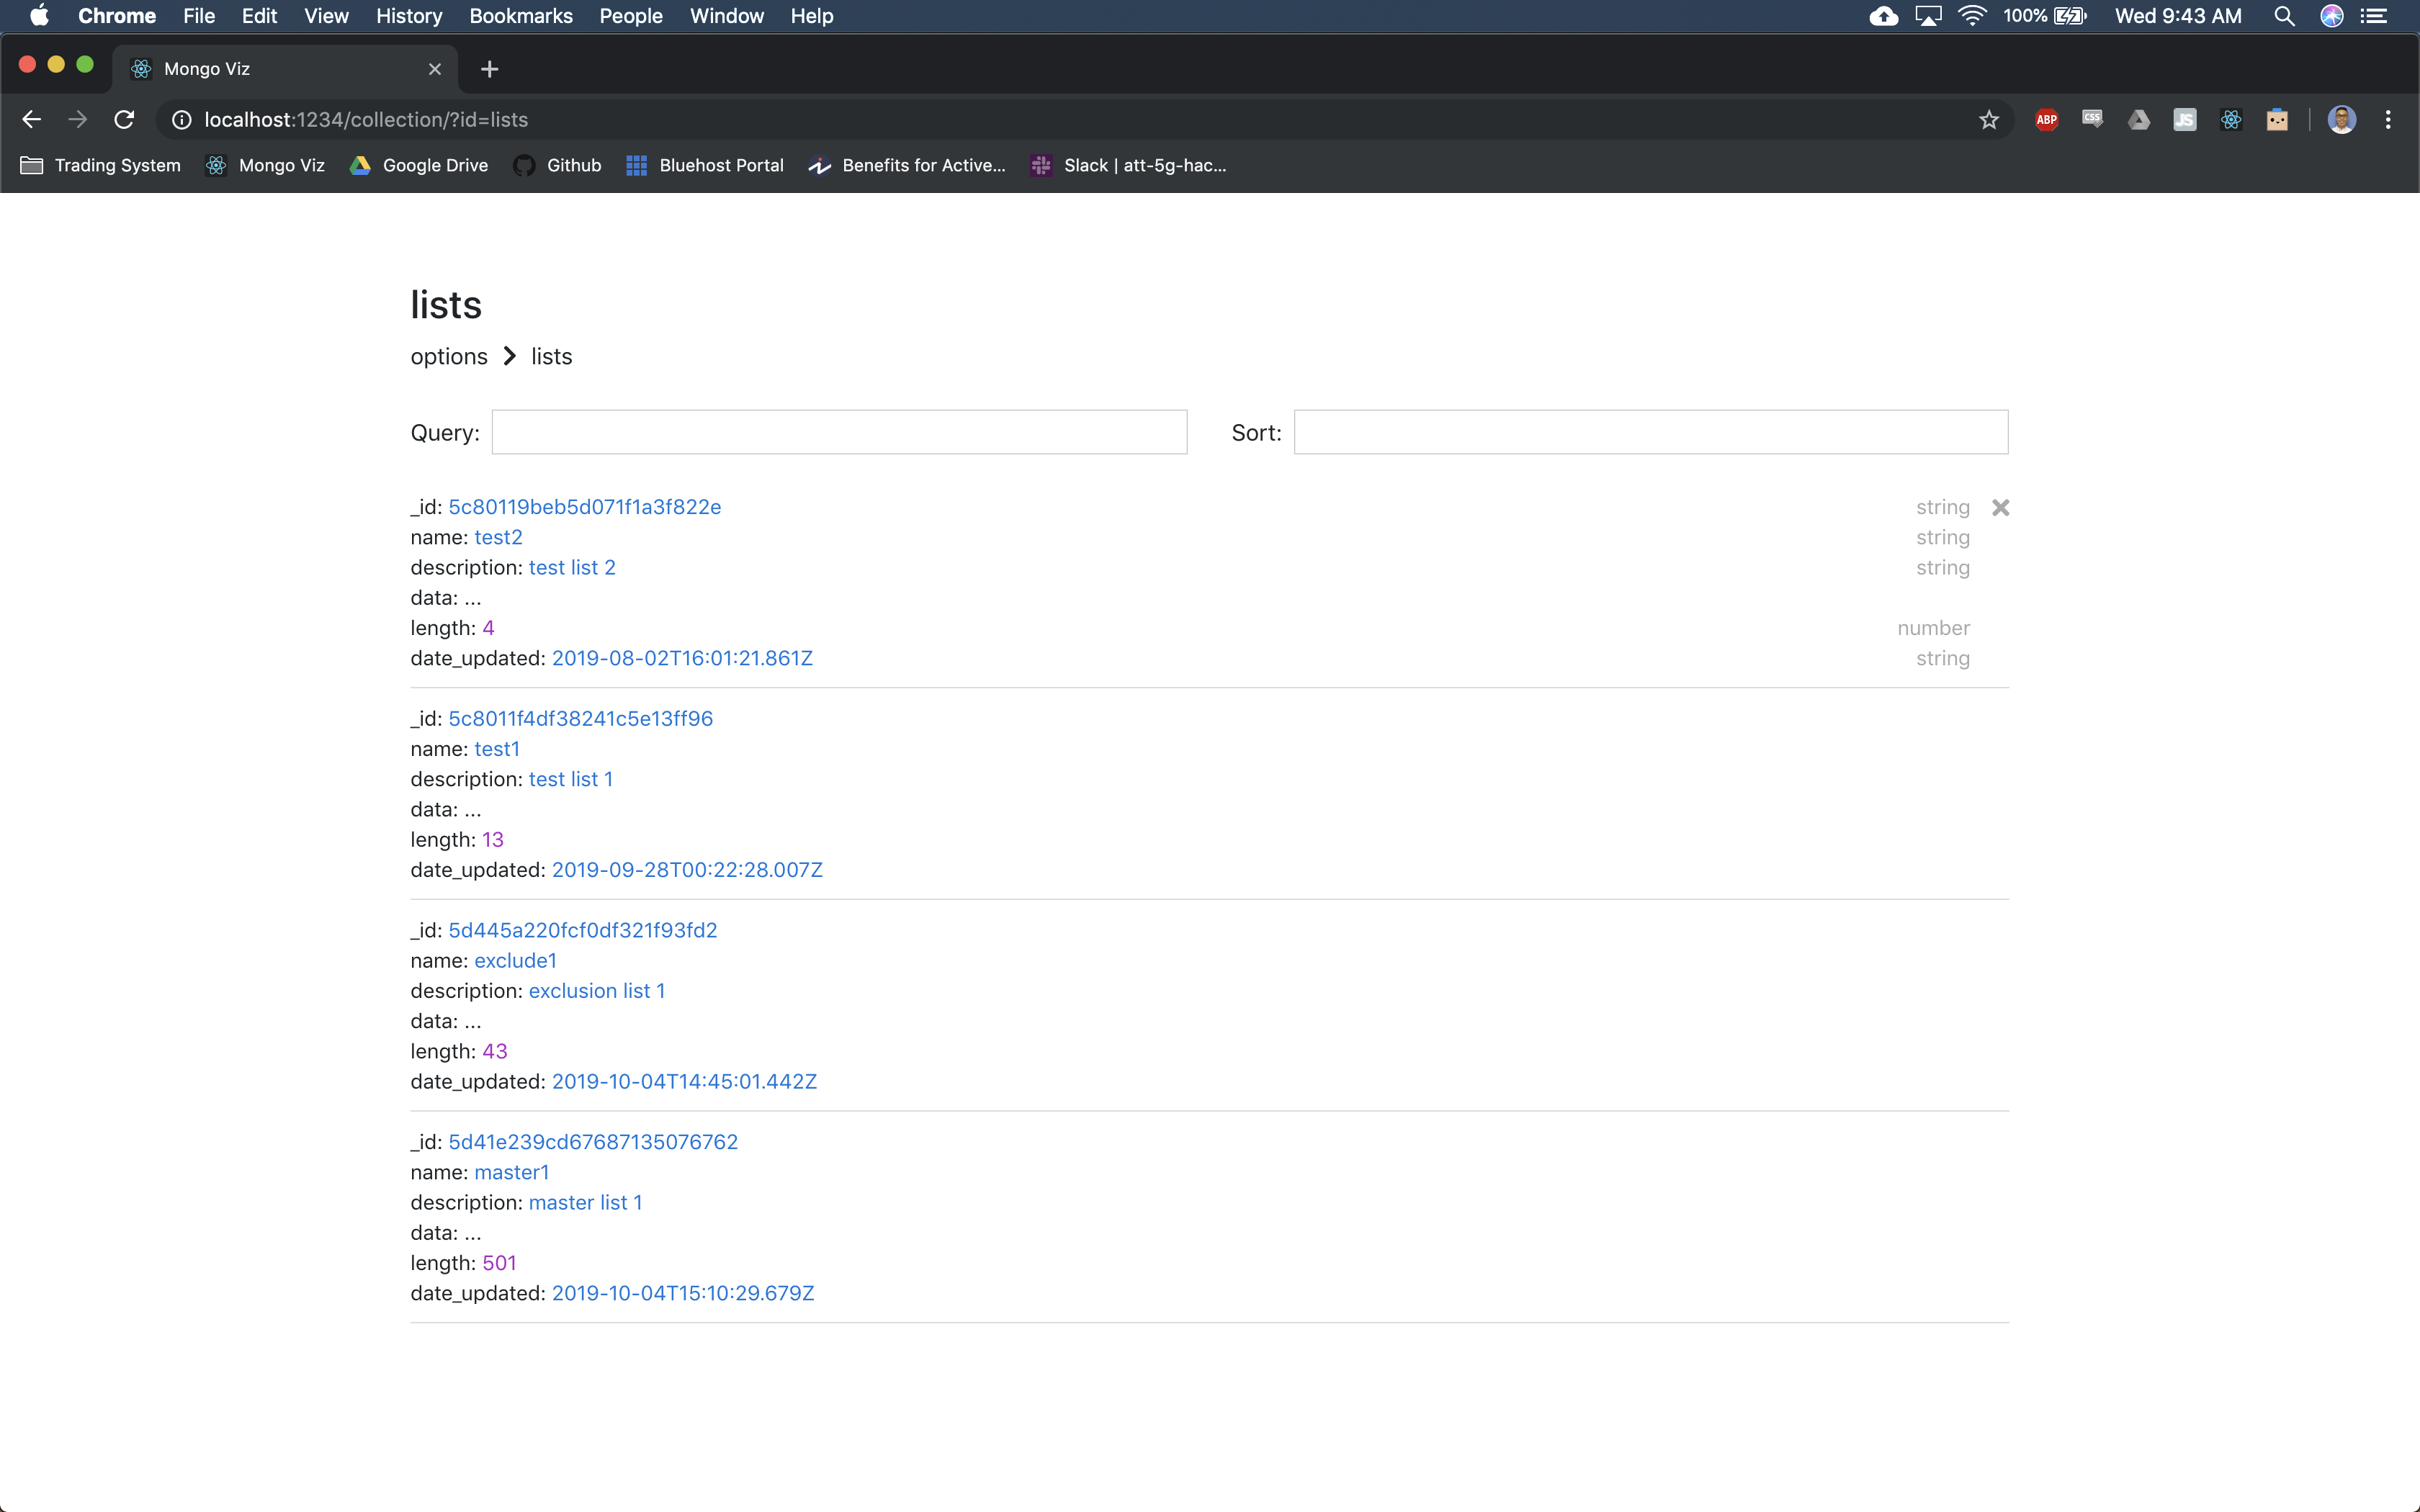This screenshot has height=1512, width=2420.
Task: Select id 5d41e239cd67687135076762
Action: 593,1142
